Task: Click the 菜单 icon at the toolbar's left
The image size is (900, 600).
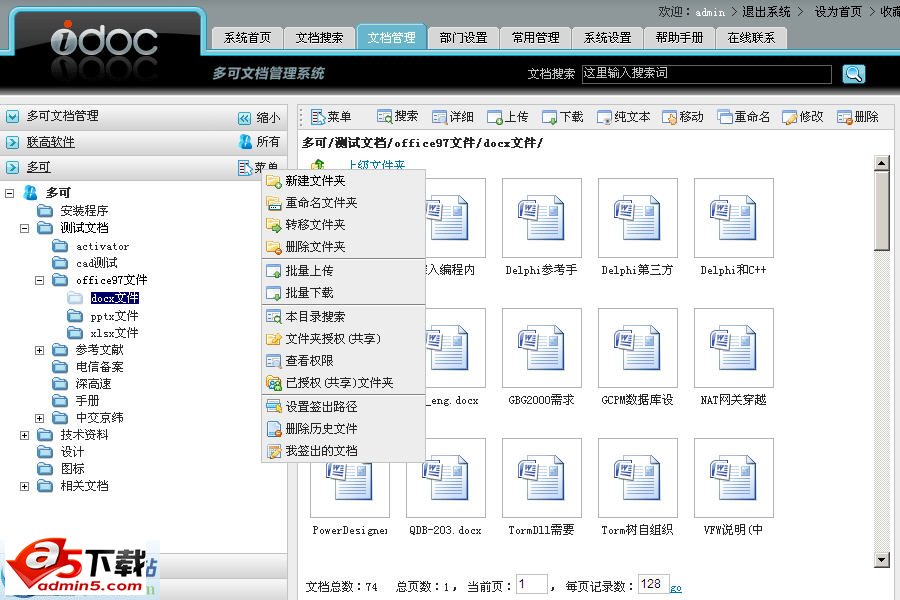Action: 318,116
